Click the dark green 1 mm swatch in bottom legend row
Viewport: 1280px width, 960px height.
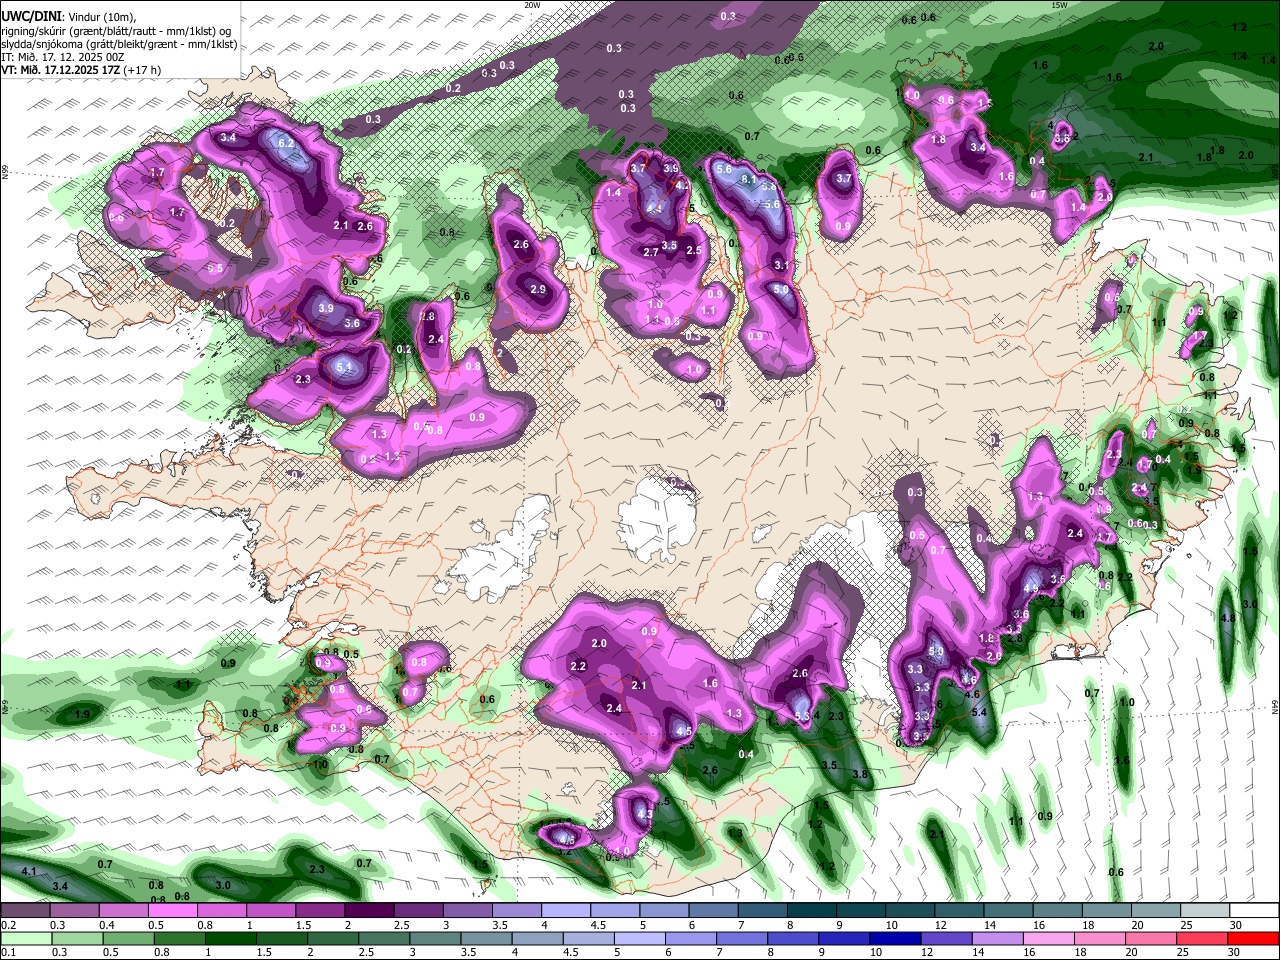pyautogui.click(x=230, y=938)
